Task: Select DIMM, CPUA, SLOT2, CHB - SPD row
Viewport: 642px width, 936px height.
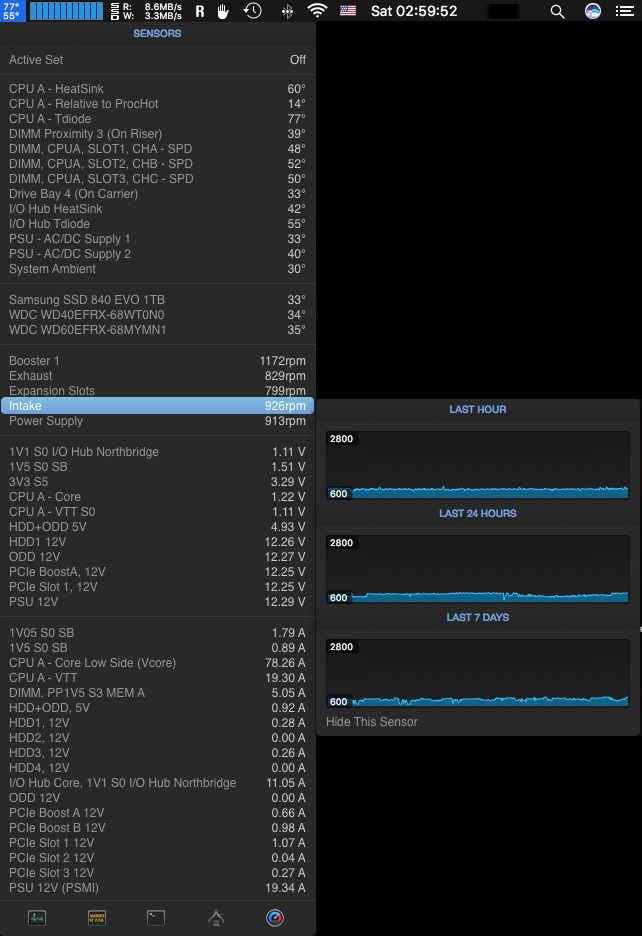Action: coord(158,164)
